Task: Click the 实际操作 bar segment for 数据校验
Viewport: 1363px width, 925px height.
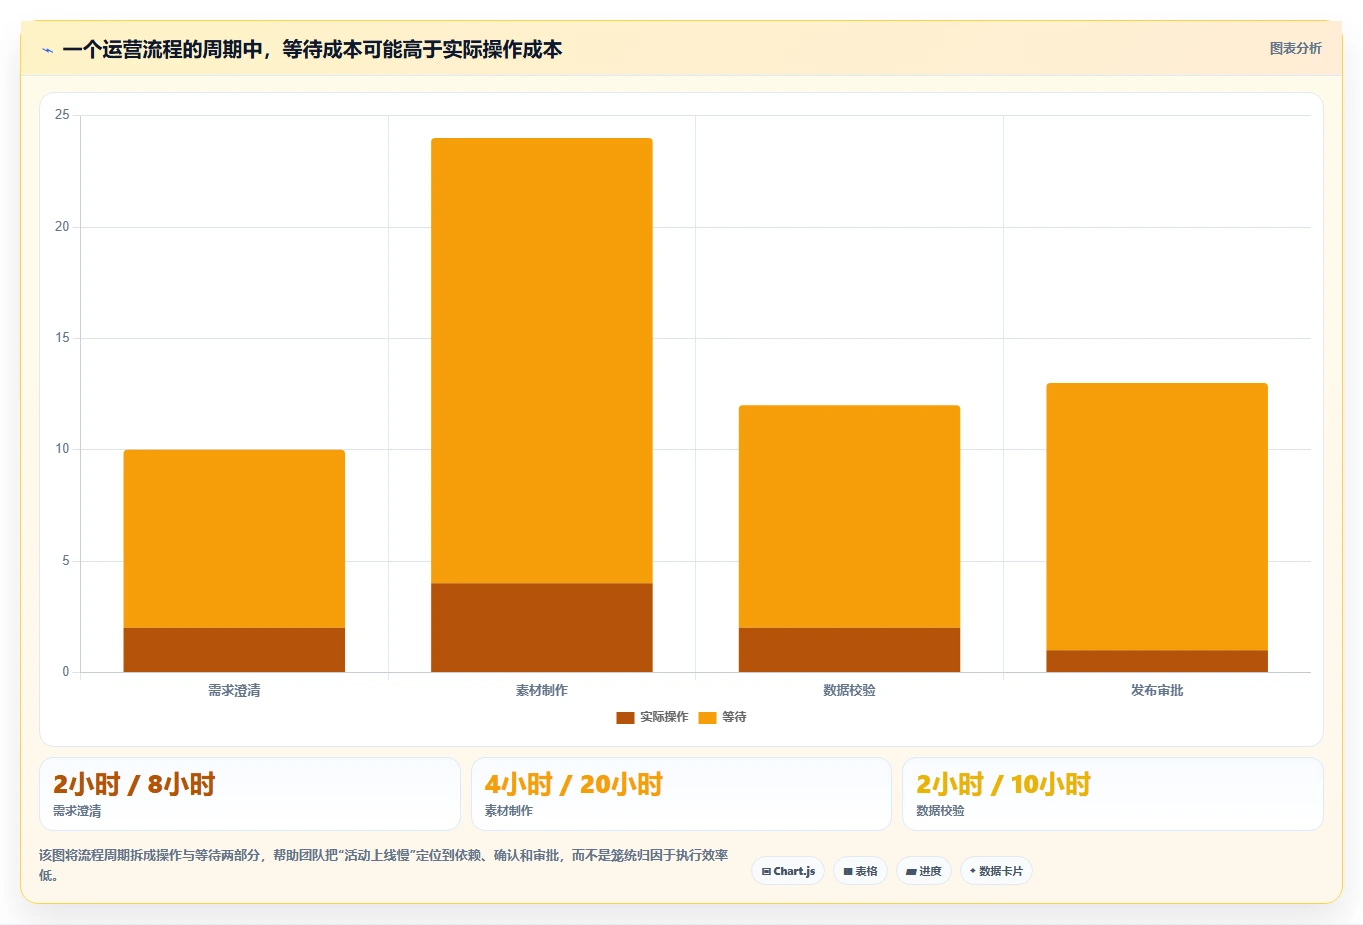Action: 849,650
